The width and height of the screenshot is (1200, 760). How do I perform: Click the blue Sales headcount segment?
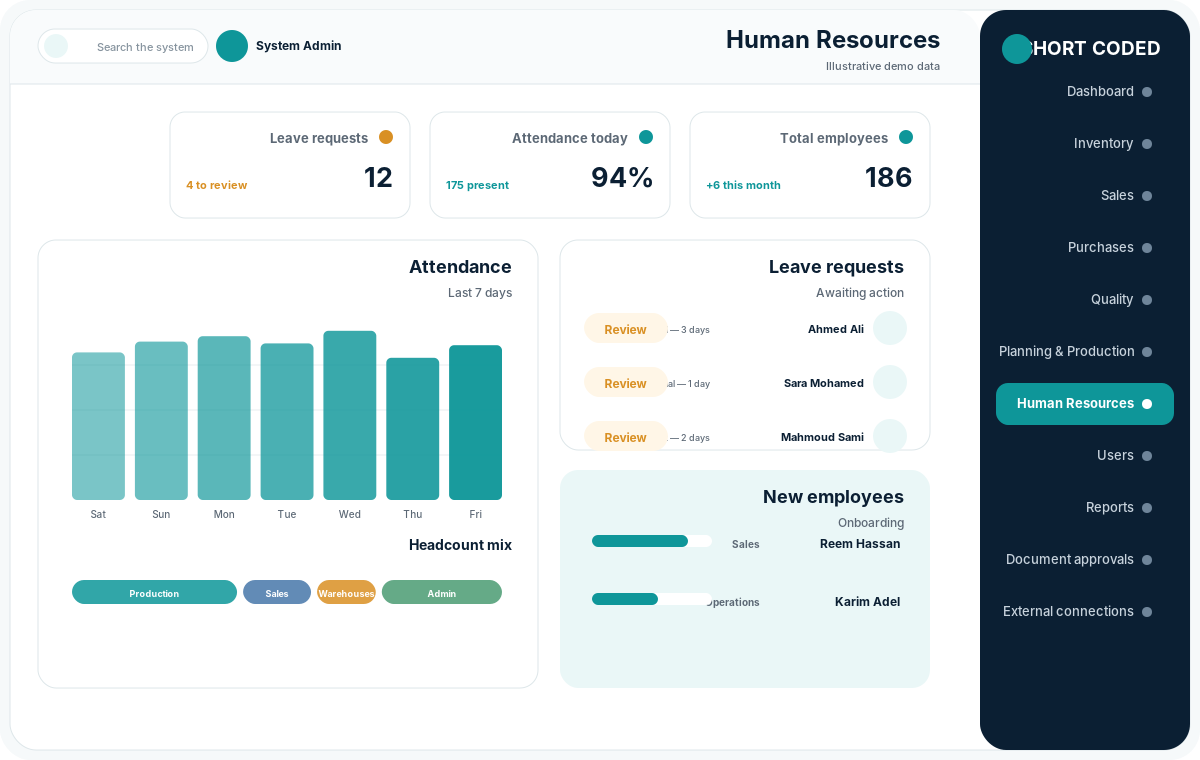pos(277,592)
